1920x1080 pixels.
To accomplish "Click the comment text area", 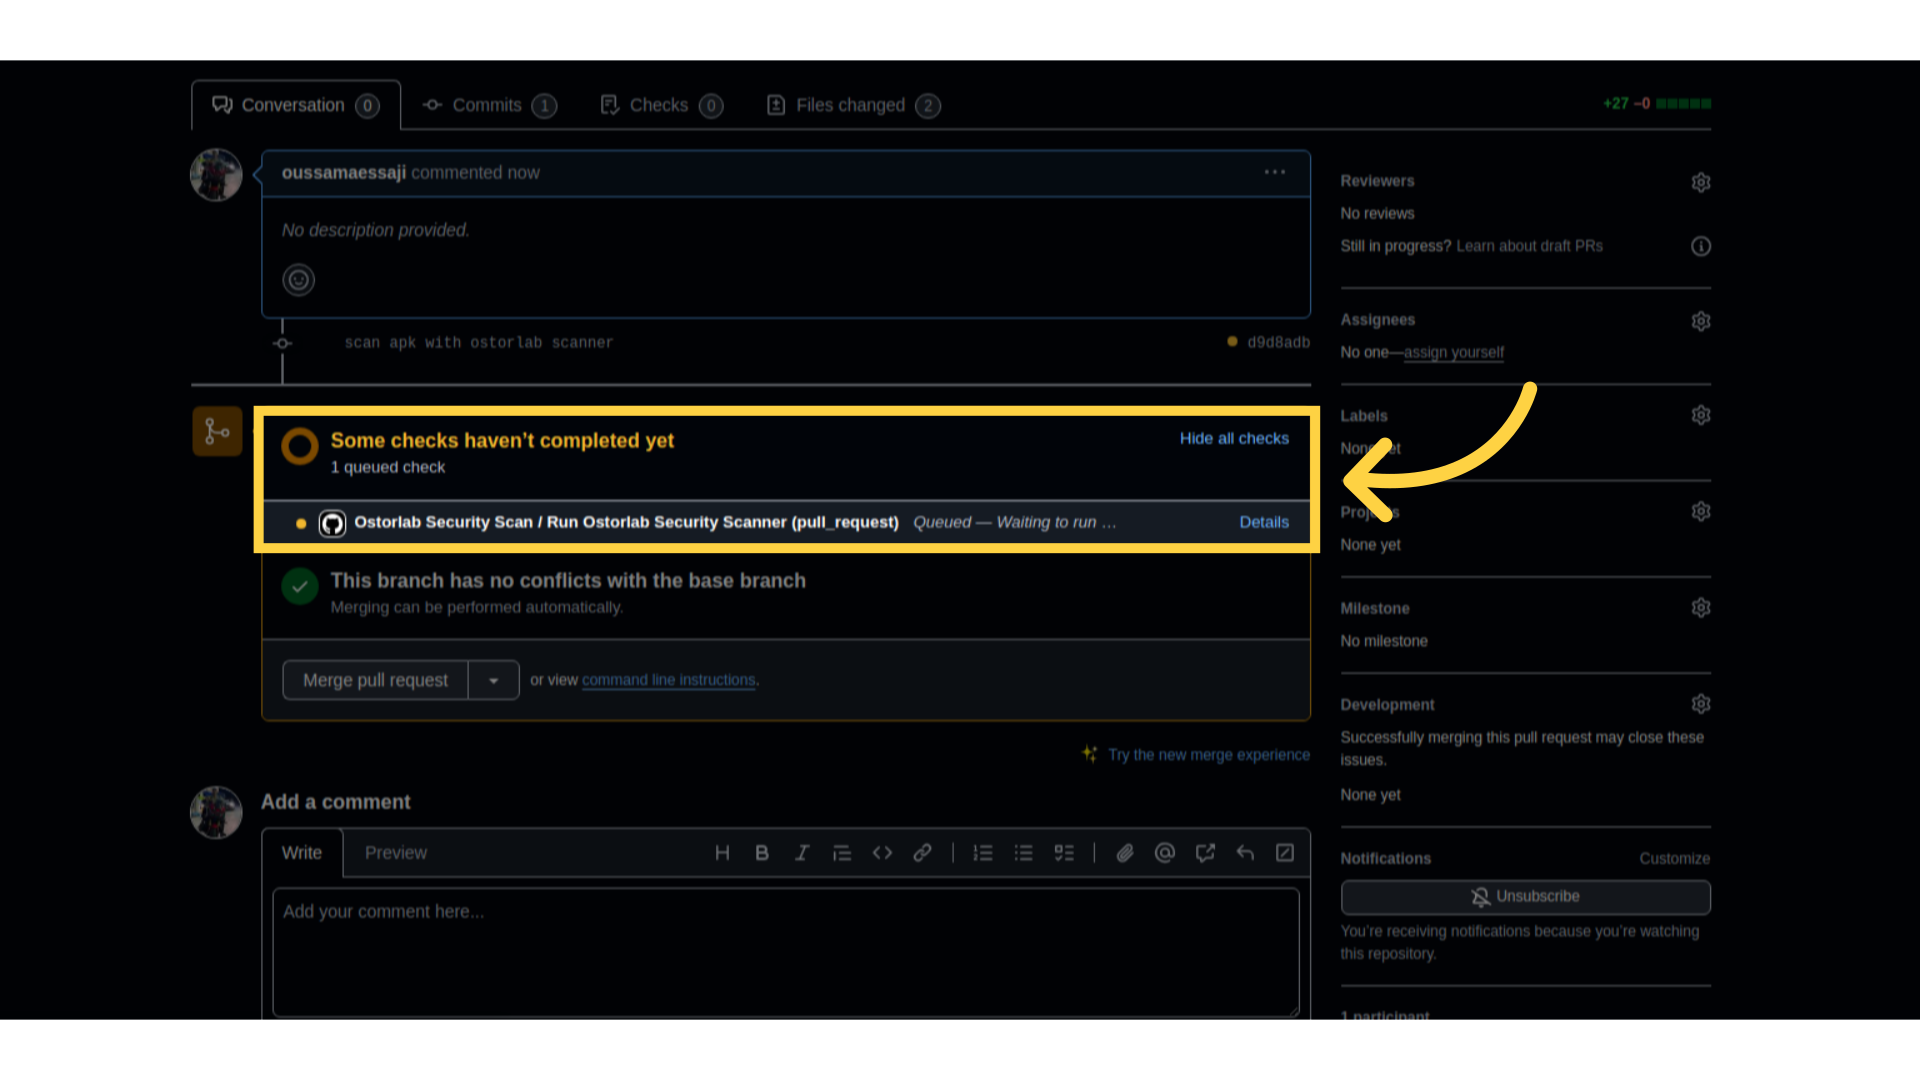I will (785, 952).
